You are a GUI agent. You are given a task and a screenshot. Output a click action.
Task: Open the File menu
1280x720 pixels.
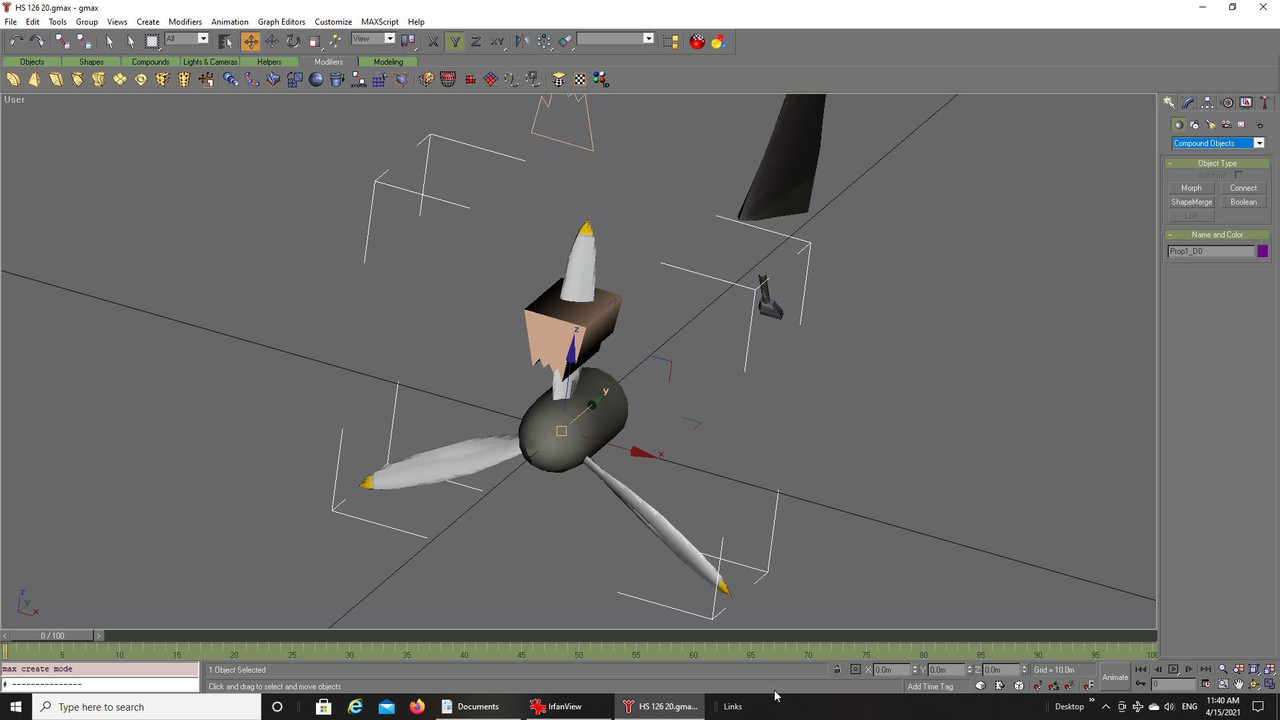[10, 21]
